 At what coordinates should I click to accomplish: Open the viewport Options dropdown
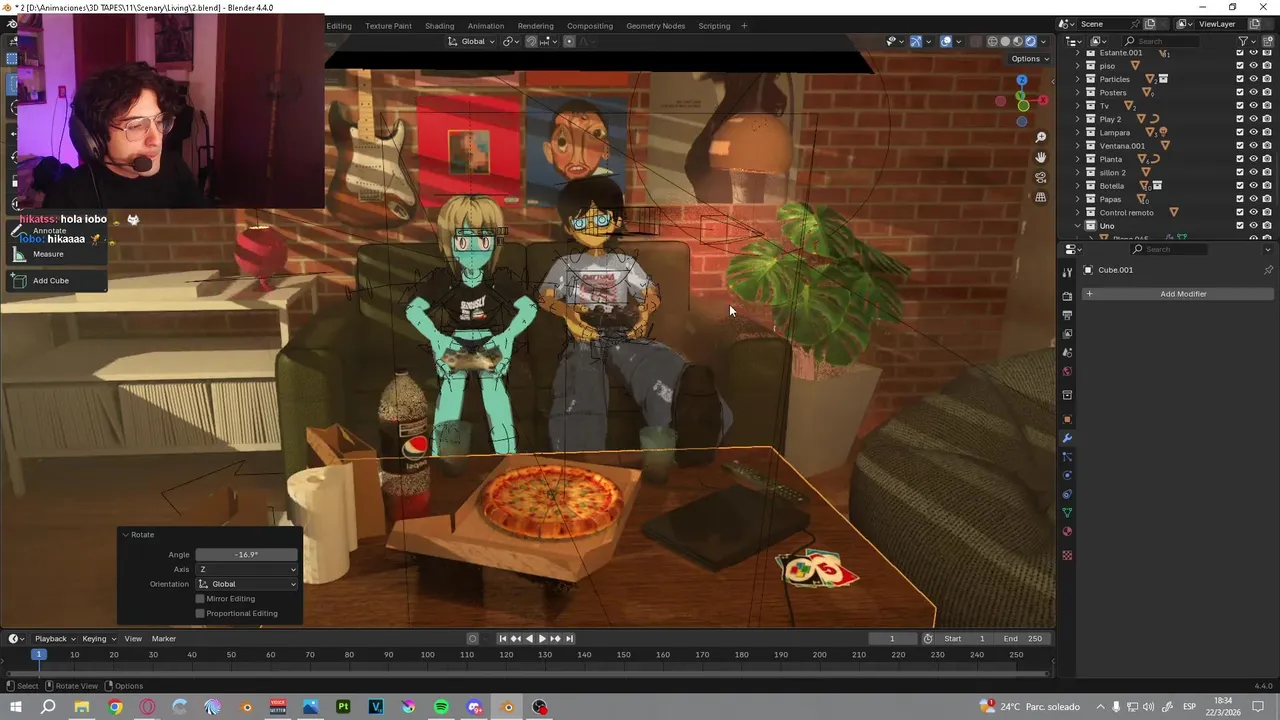pyautogui.click(x=1030, y=59)
